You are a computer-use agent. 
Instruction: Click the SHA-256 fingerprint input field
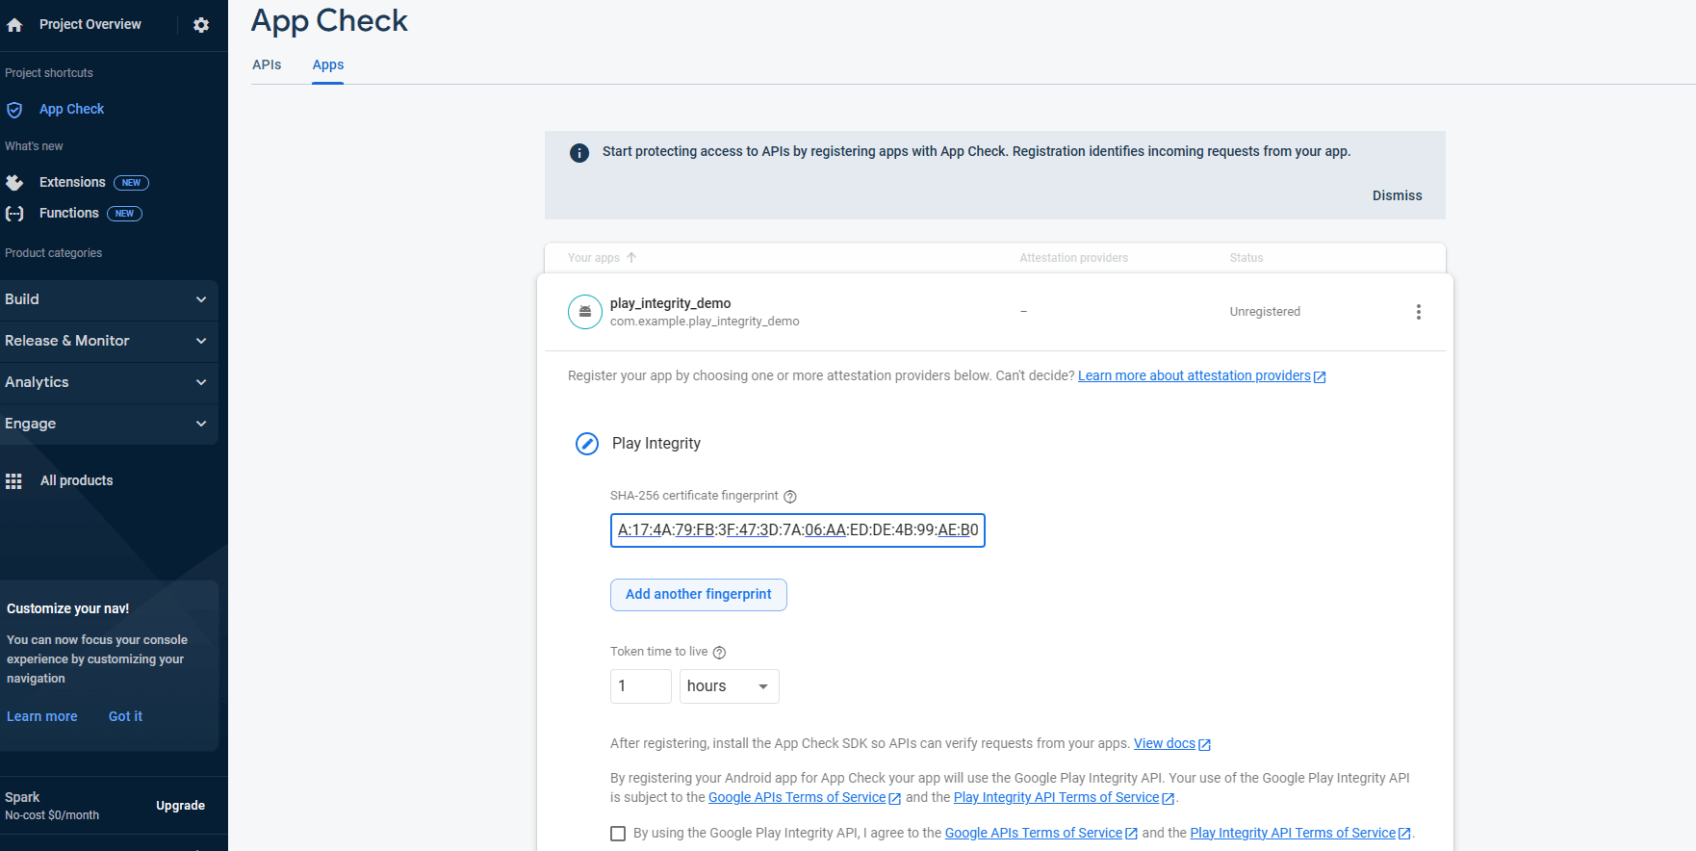(797, 530)
